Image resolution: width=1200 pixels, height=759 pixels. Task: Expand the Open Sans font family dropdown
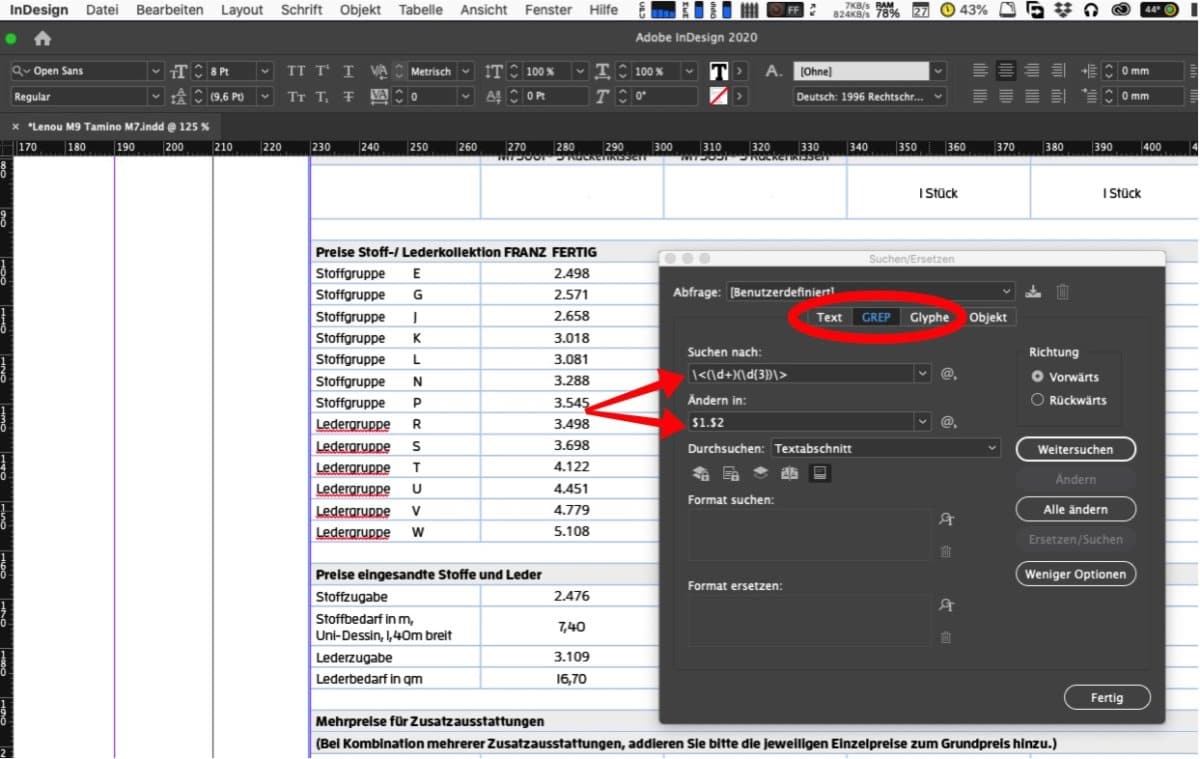pos(154,72)
